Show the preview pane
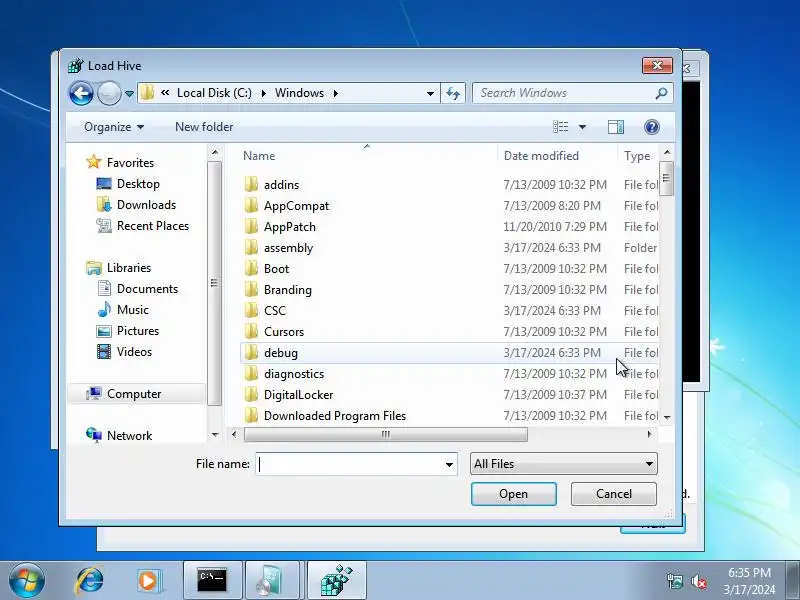 (x=615, y=127)
